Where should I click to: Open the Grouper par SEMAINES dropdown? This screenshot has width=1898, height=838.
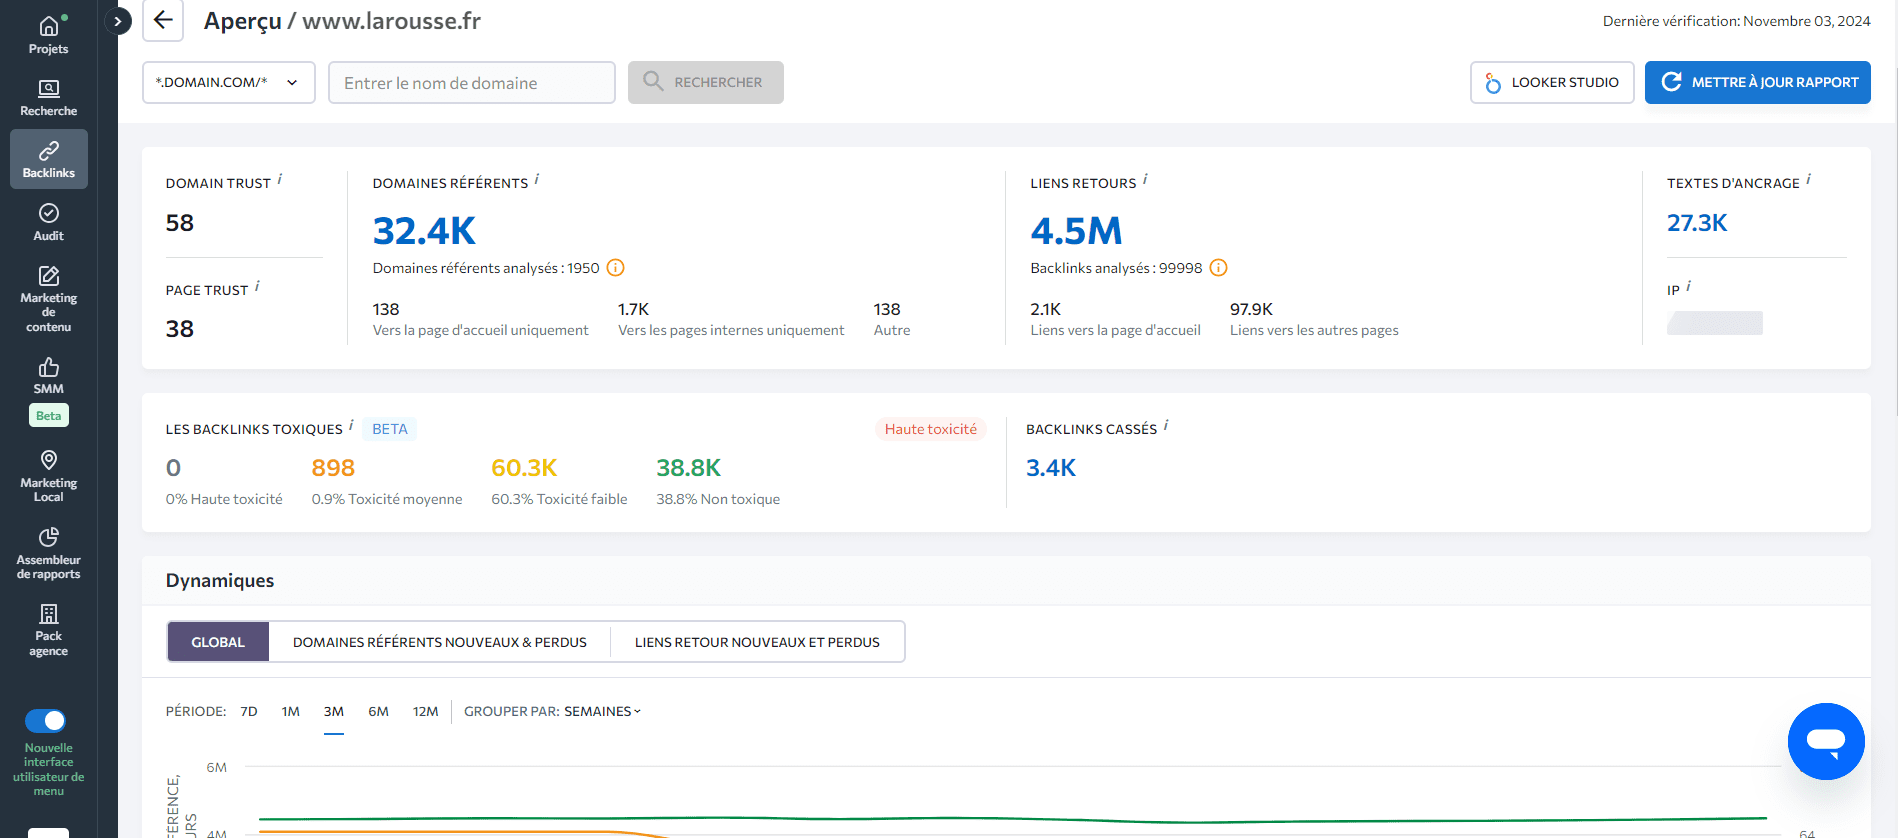pos(602,711)
